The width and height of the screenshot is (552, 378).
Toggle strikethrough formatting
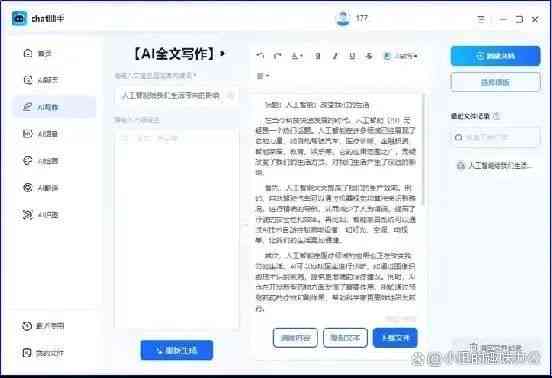369,56
